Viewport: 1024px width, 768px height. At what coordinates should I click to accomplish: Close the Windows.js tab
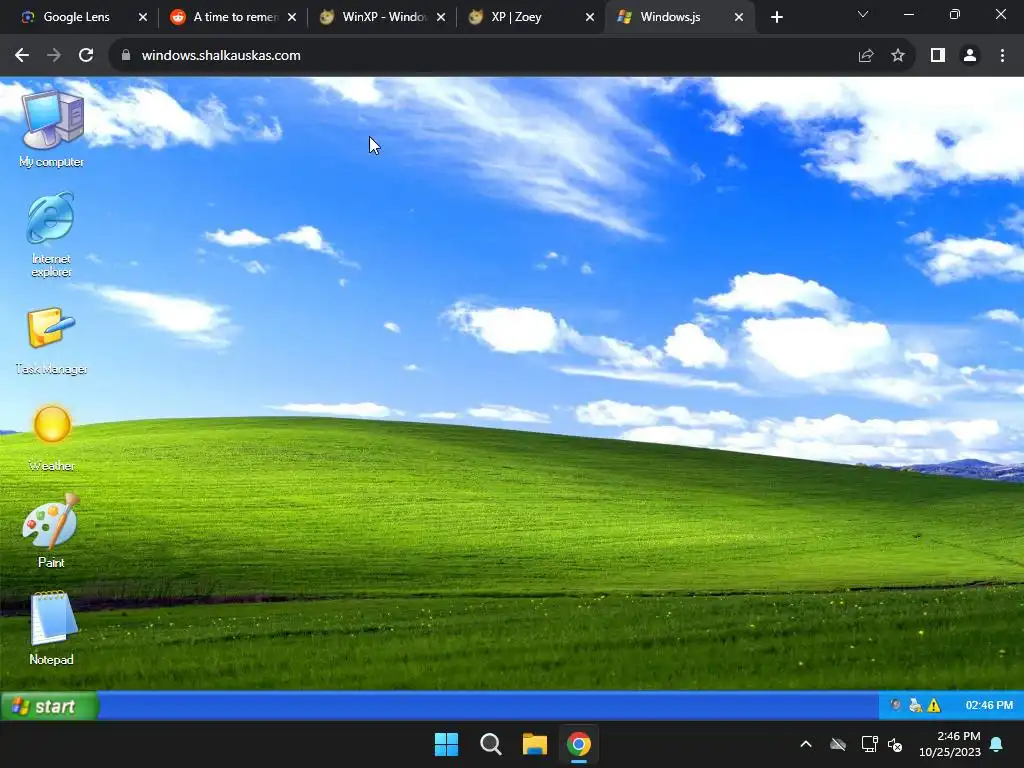pos(739,17)
